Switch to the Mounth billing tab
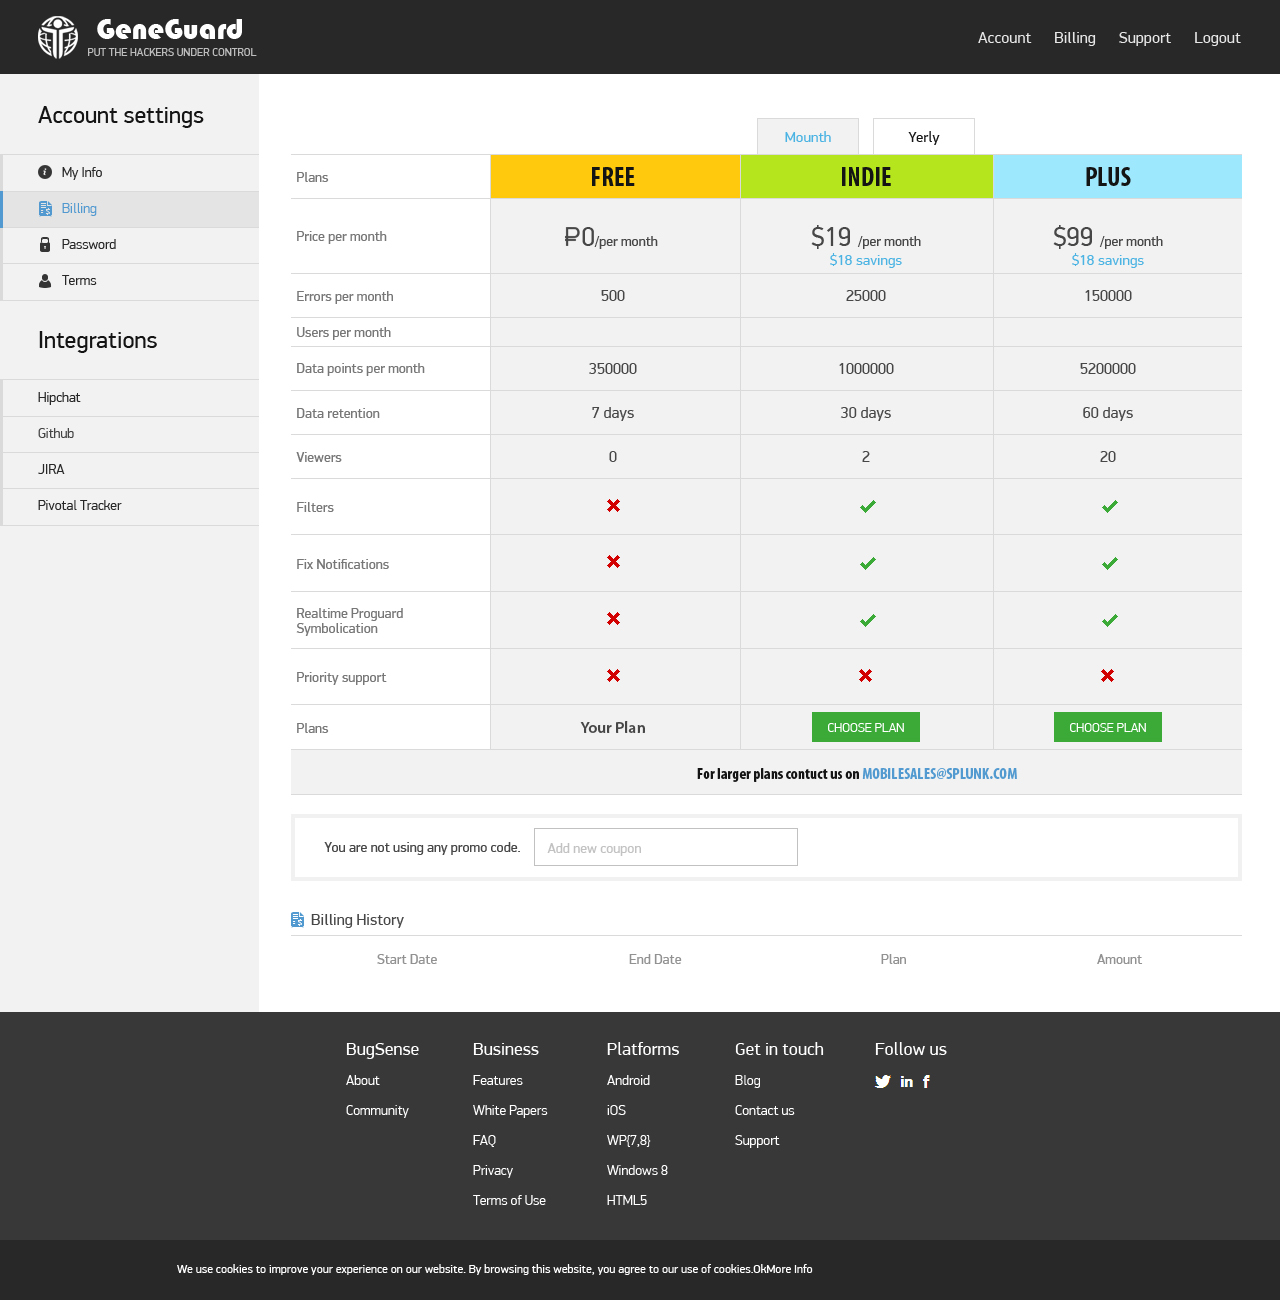This screenshot has width=1280, height=1300. click(808, 137)
